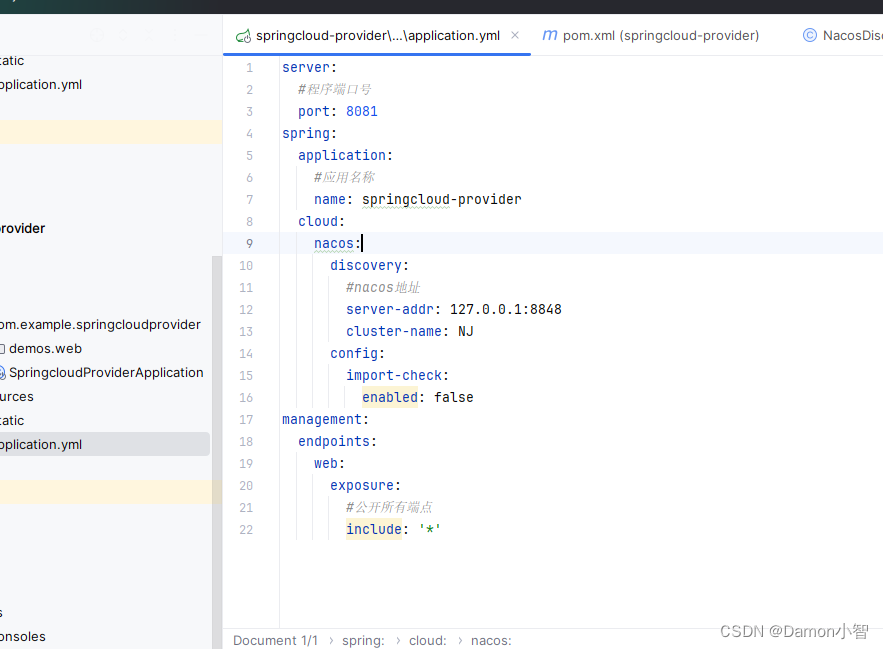This screenshot has height=649, width=883.
Task: Click gutter line number 17
Action: [246, 420]
